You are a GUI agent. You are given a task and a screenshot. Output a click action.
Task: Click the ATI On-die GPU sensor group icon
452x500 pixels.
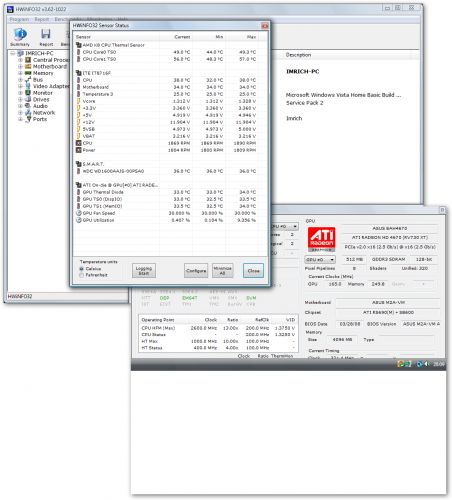79,185
